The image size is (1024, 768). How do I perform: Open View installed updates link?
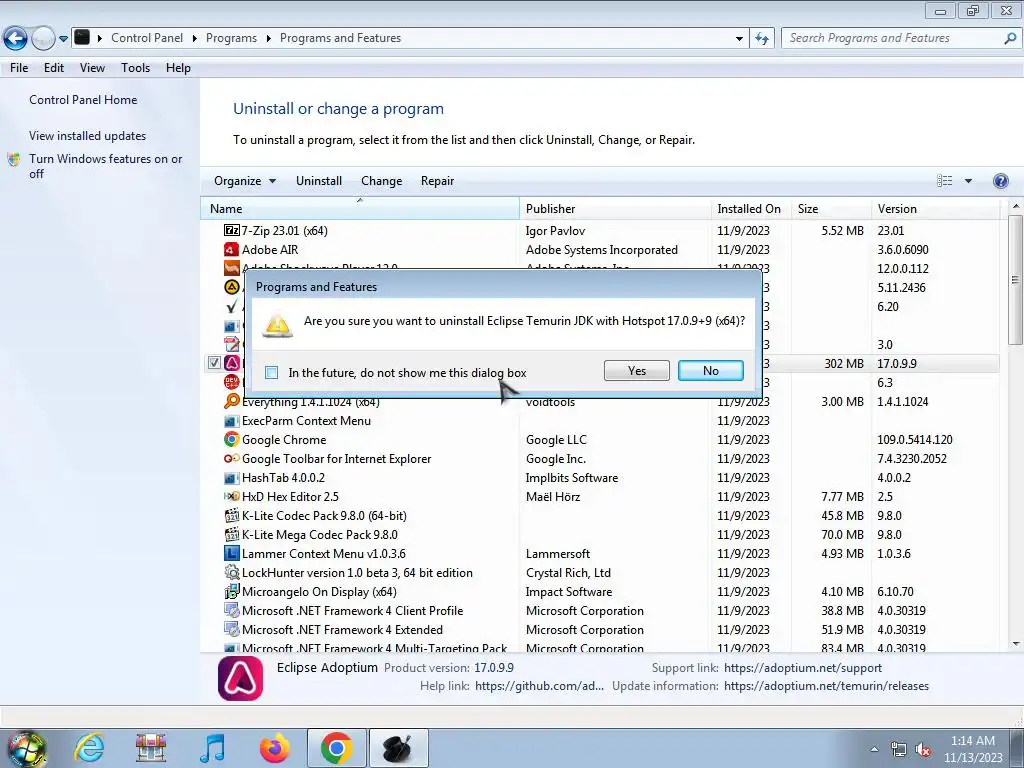pyautogui.click(x=88, y=136)
